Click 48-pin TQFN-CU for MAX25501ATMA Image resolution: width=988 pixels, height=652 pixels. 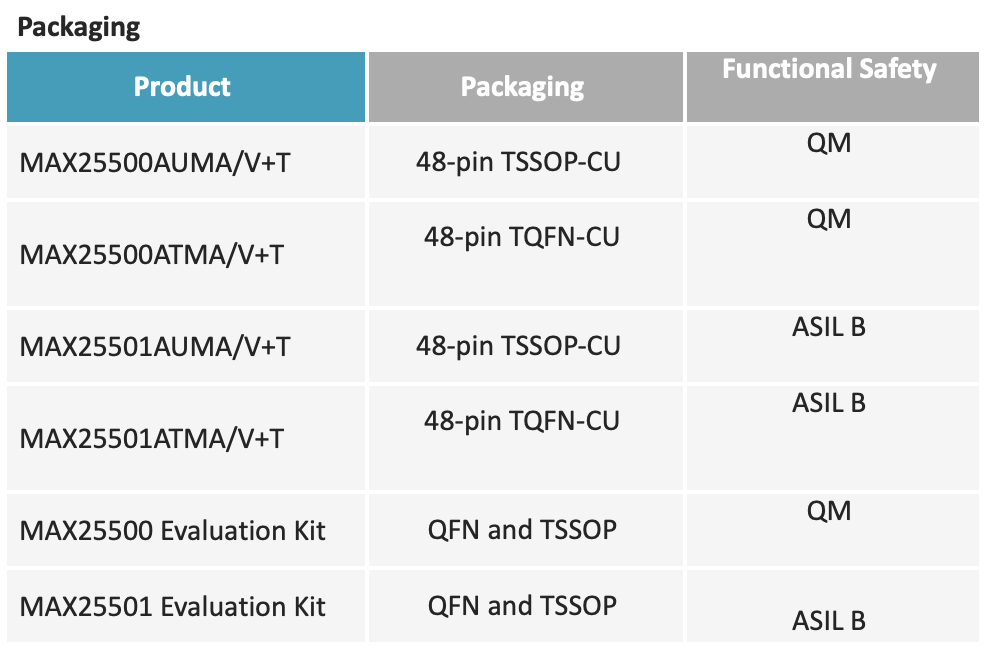522,421
